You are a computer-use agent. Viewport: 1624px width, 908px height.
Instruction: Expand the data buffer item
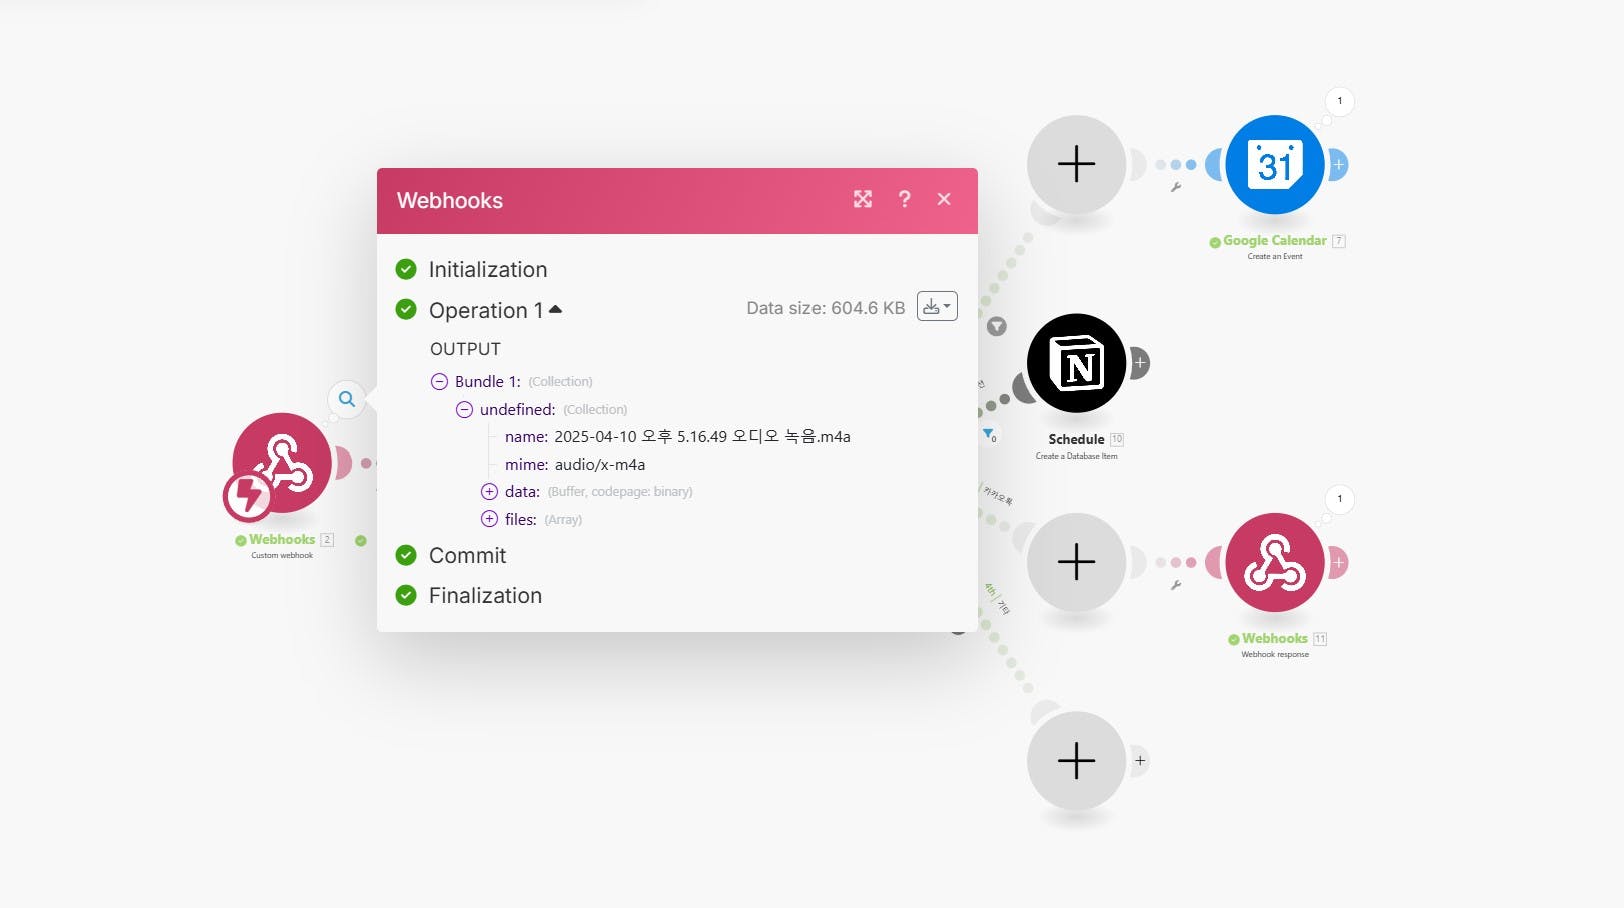point(489,491)
